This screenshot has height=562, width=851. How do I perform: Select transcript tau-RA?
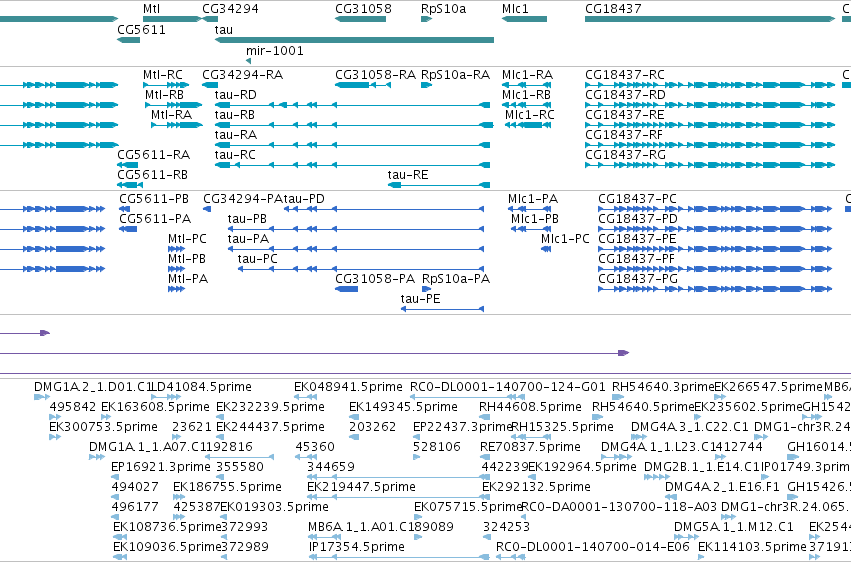pyautogui.click(x=236, y=135)
